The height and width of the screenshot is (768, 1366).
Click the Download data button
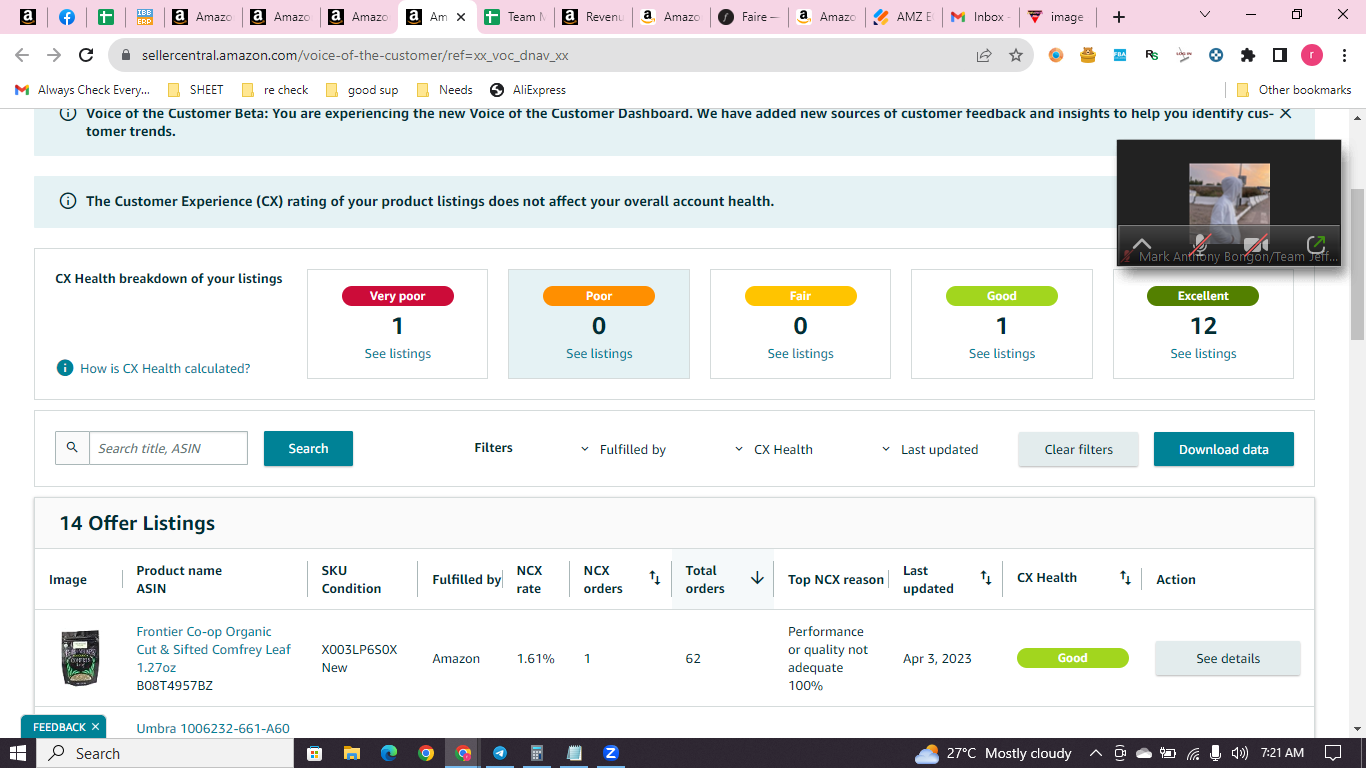1223,449
